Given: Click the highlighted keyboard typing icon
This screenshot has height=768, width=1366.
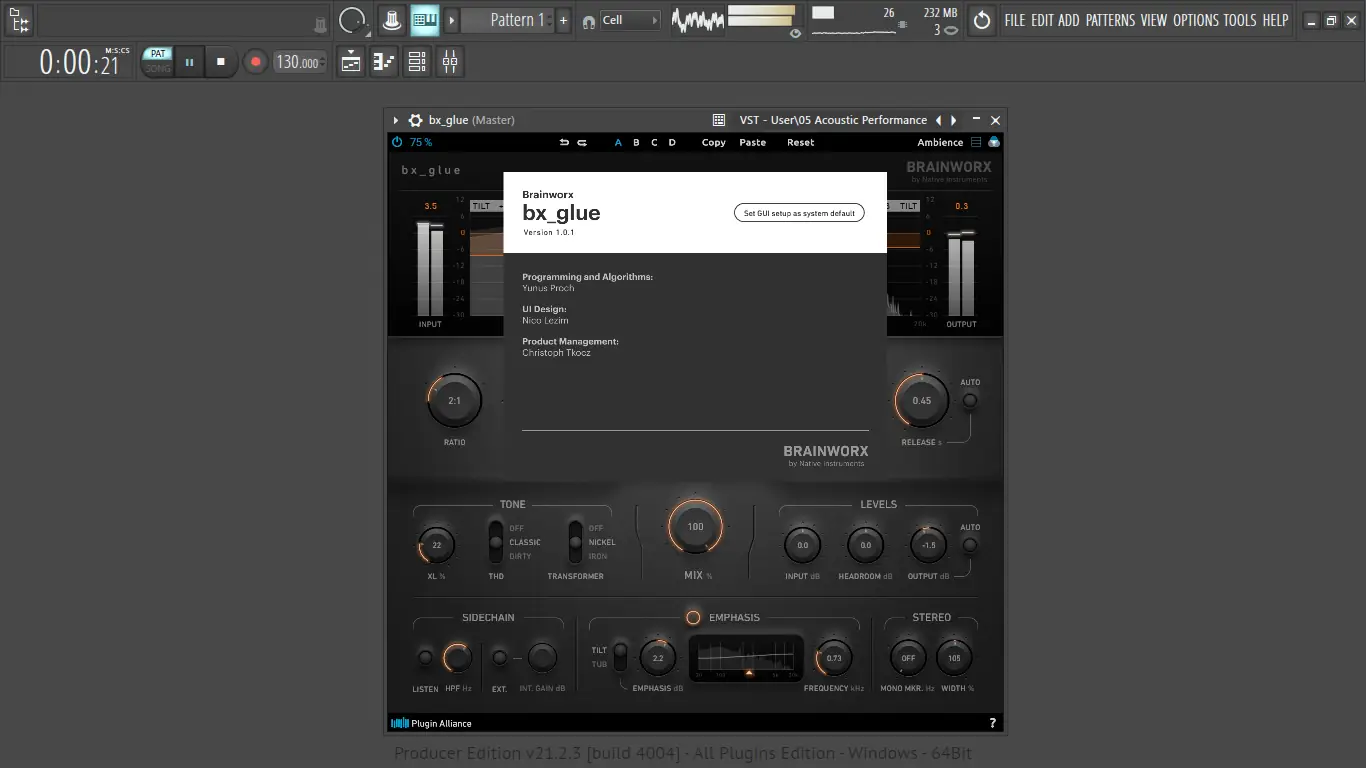Looking at the screenshot, I should pos(425,19).
